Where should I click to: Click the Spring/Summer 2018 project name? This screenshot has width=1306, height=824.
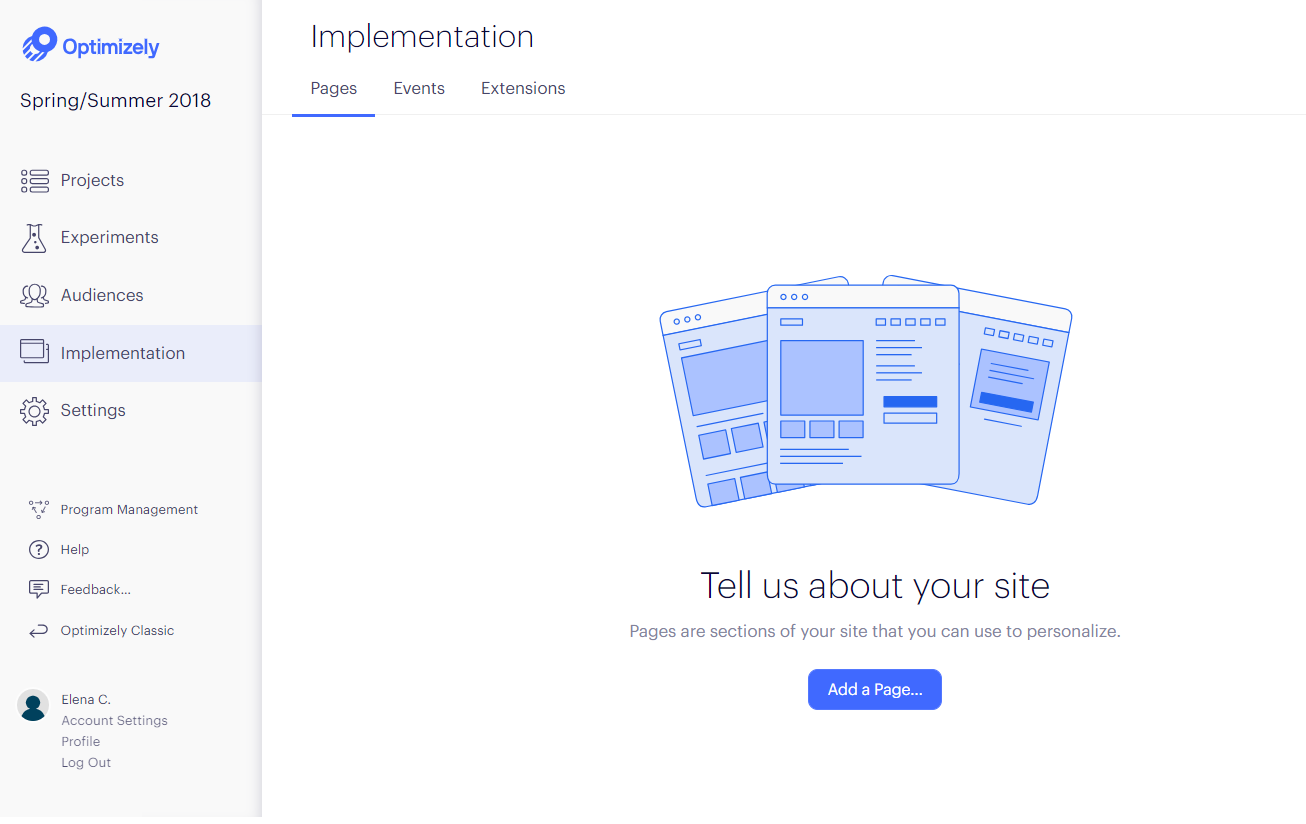click(x=116, y=101)
